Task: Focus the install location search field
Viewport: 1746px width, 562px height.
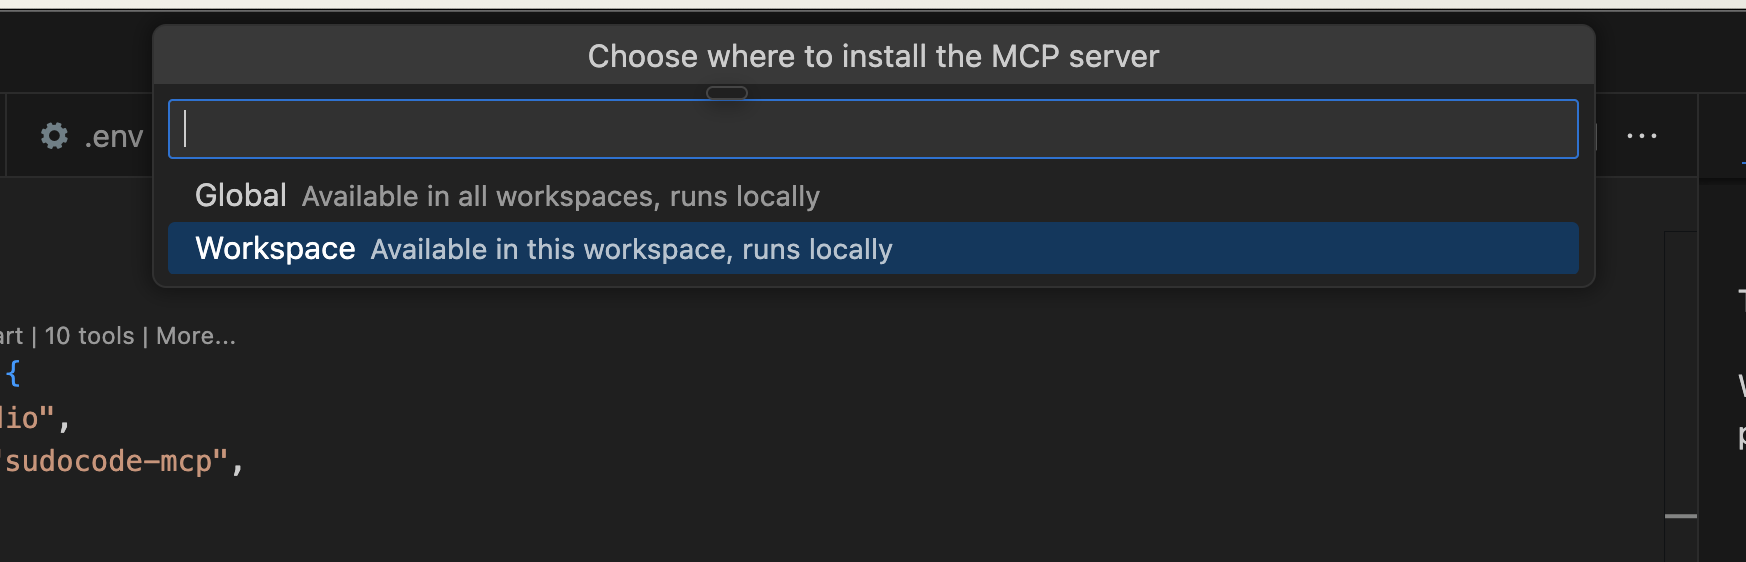Action: click(873, 129)
